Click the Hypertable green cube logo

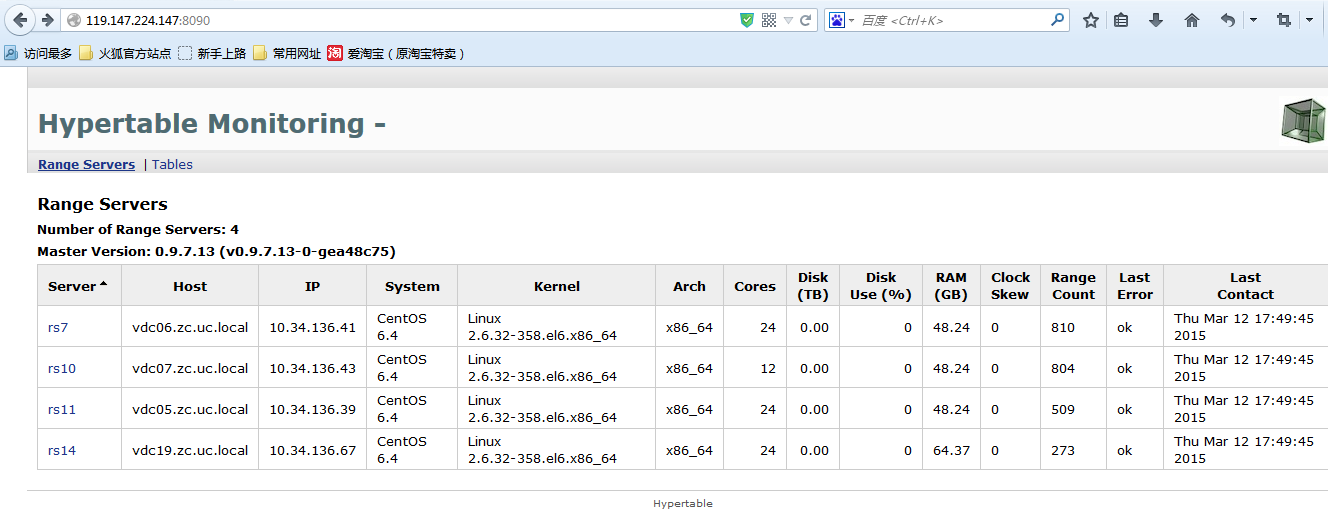pyautogui.click(x=1303, y=120)
